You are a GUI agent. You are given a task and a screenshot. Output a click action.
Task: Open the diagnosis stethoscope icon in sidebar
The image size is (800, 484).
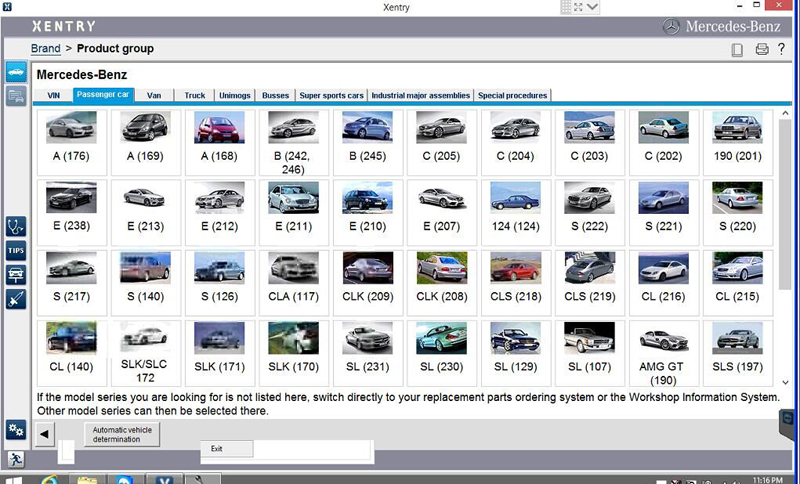[x=16, y=226]
